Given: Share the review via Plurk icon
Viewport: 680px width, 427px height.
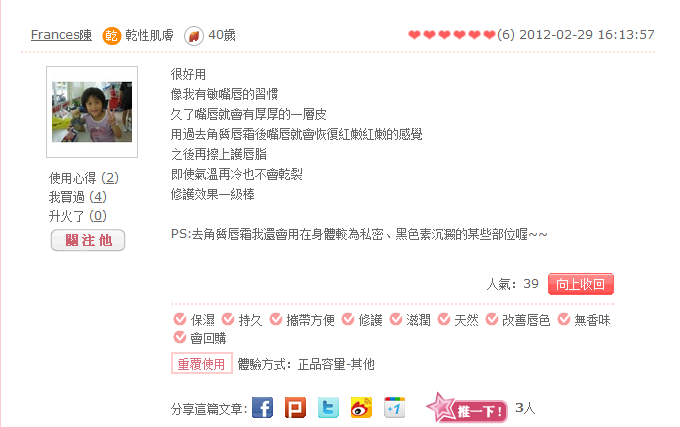Looking at the screenshot, I should [295, 407].
